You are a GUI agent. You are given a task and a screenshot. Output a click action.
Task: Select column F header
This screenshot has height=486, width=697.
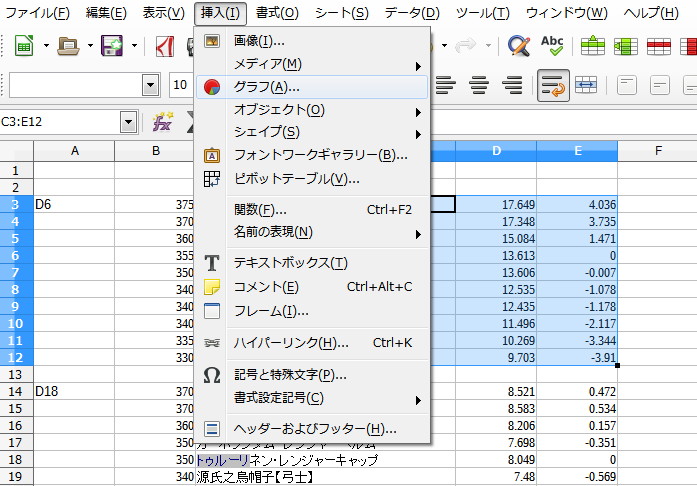(658, 151)
